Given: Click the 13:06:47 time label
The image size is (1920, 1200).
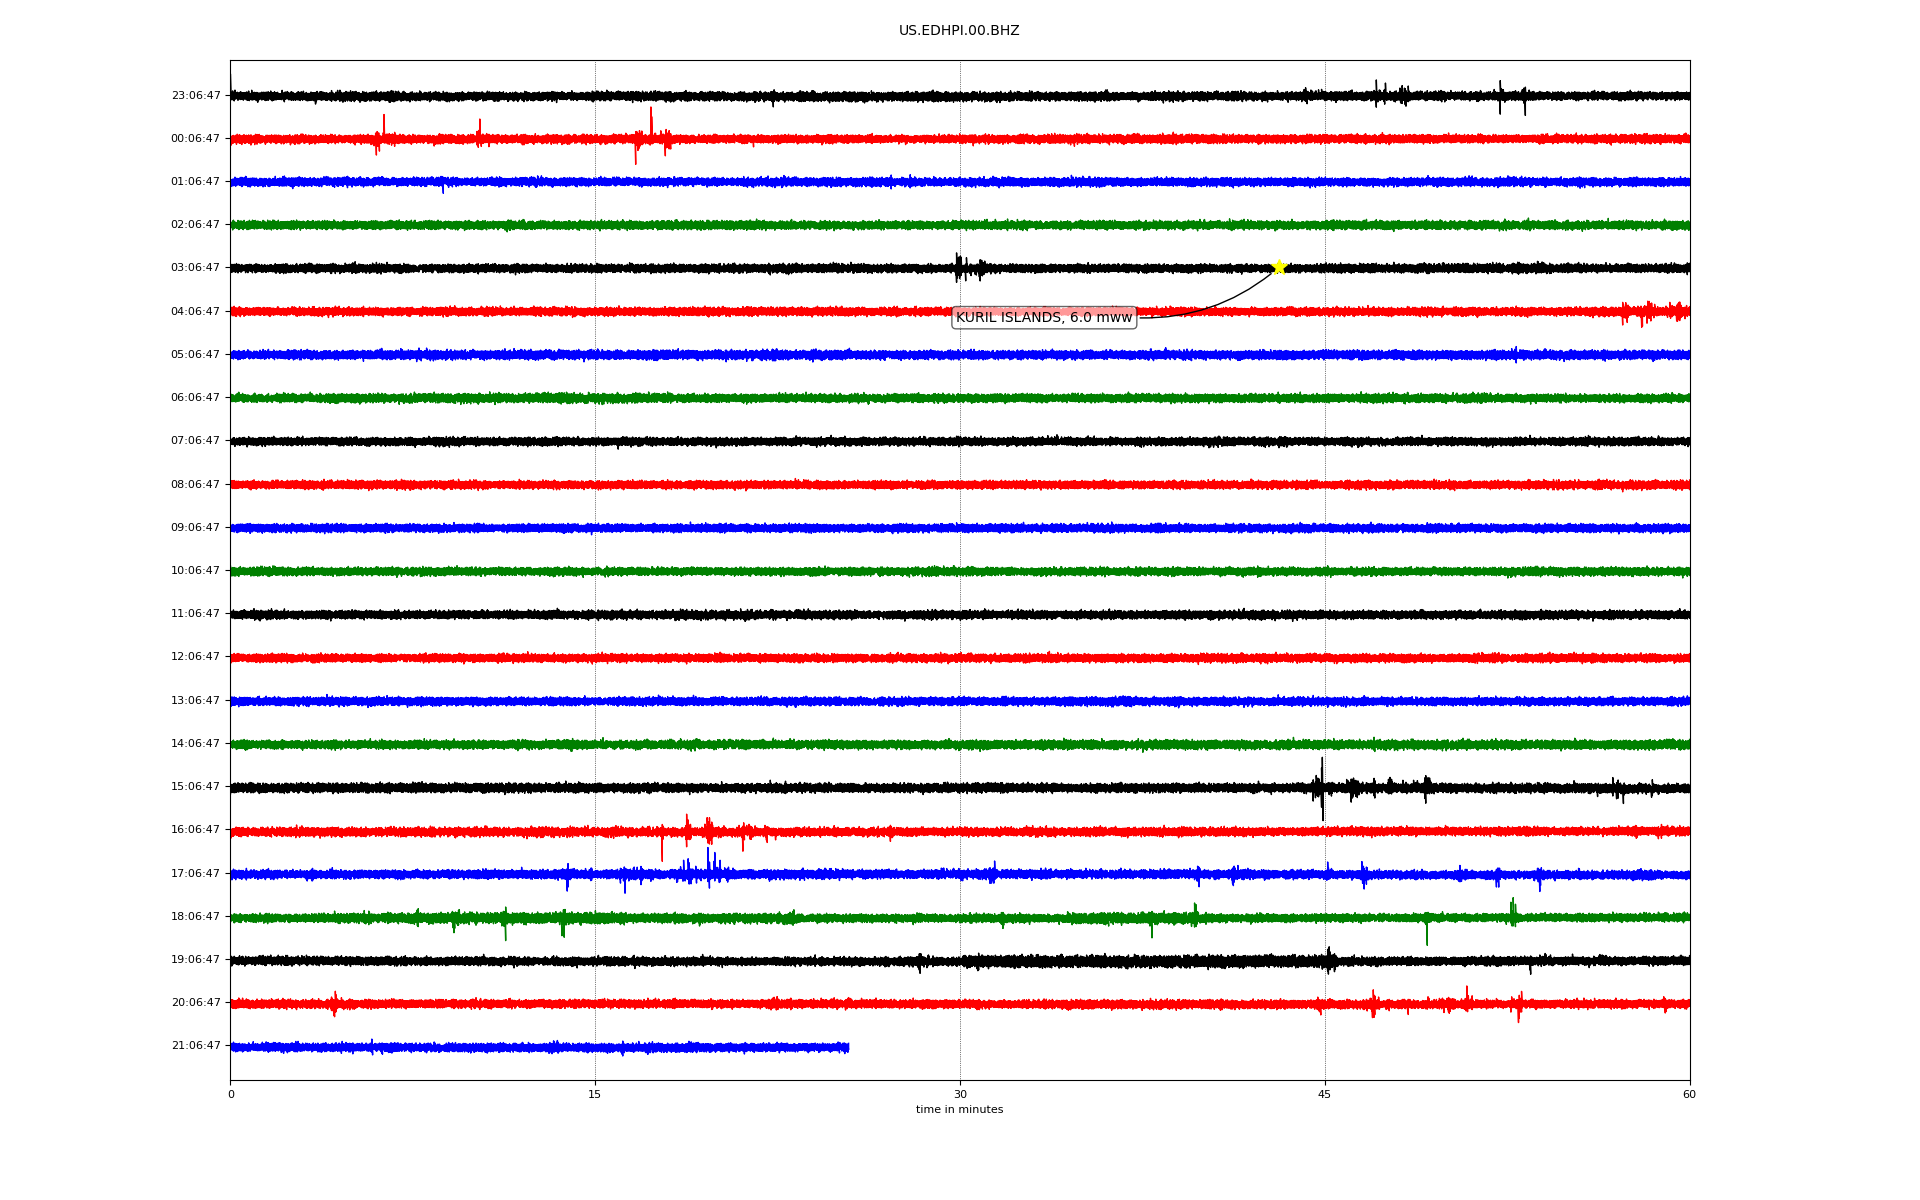Looking at the screenshot, I should [x=196, y=701].
